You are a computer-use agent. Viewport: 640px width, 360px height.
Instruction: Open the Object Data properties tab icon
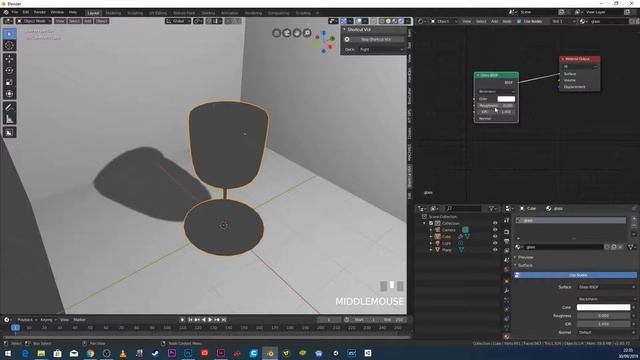coord(507,328)
